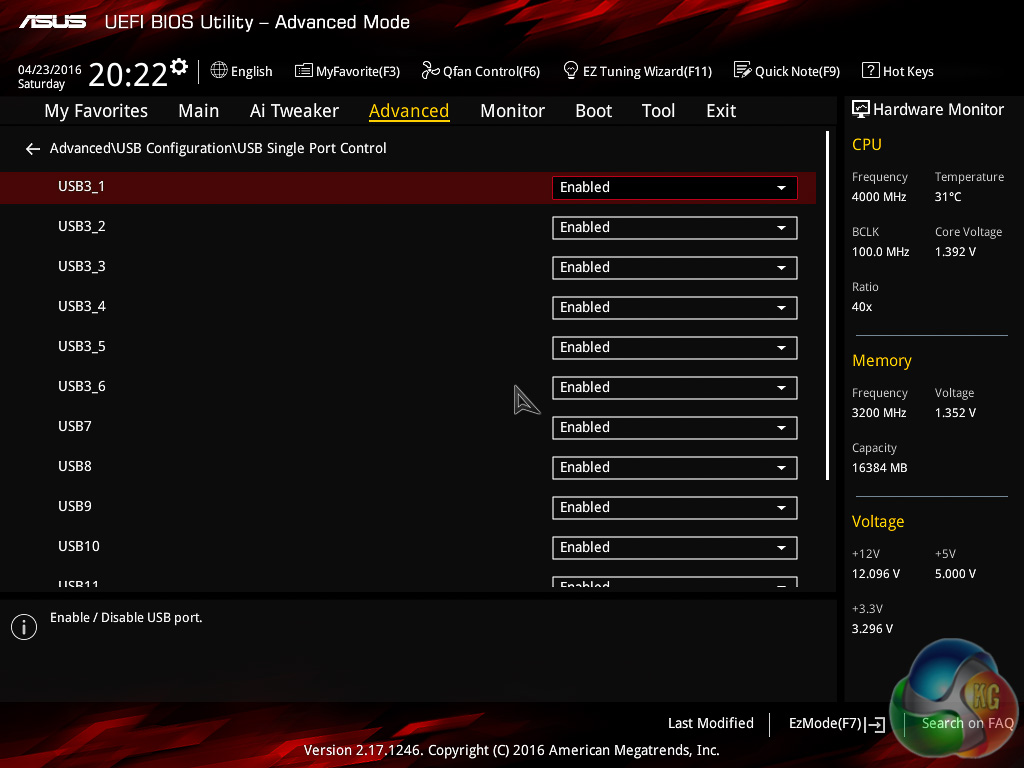The height and width of the screenshot is (768, 1024).
Task: Click the globe language icon
Action: [x=219, y=70]
